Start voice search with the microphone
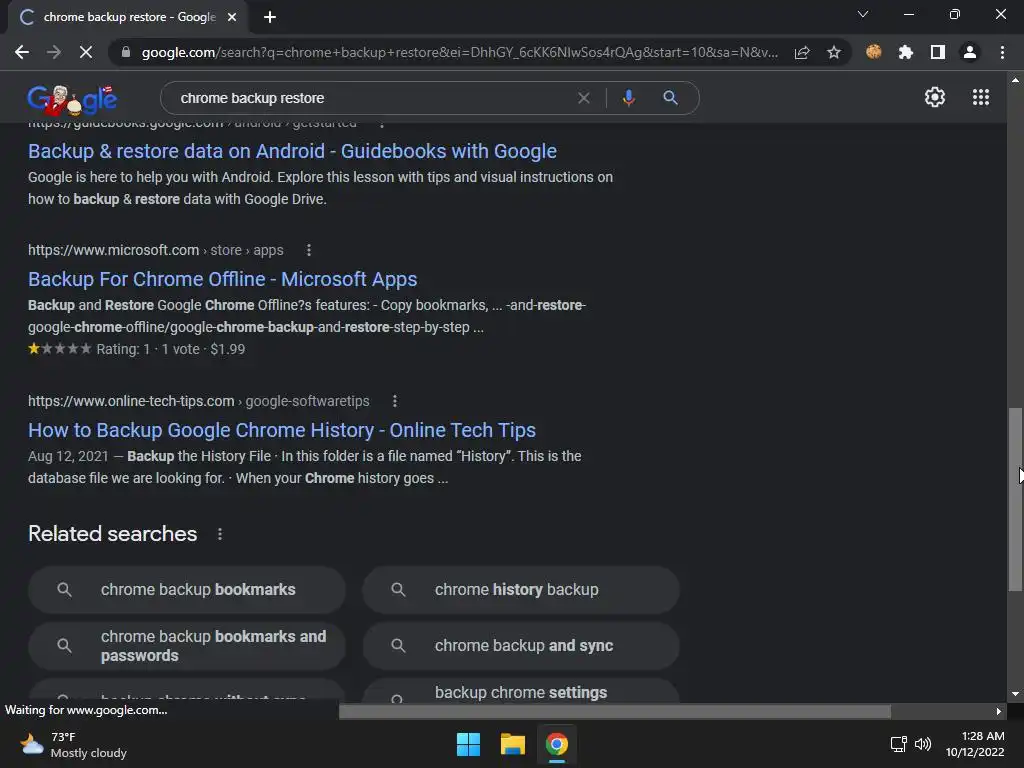Screen dimensions: 1024x768 pos(628,98)
